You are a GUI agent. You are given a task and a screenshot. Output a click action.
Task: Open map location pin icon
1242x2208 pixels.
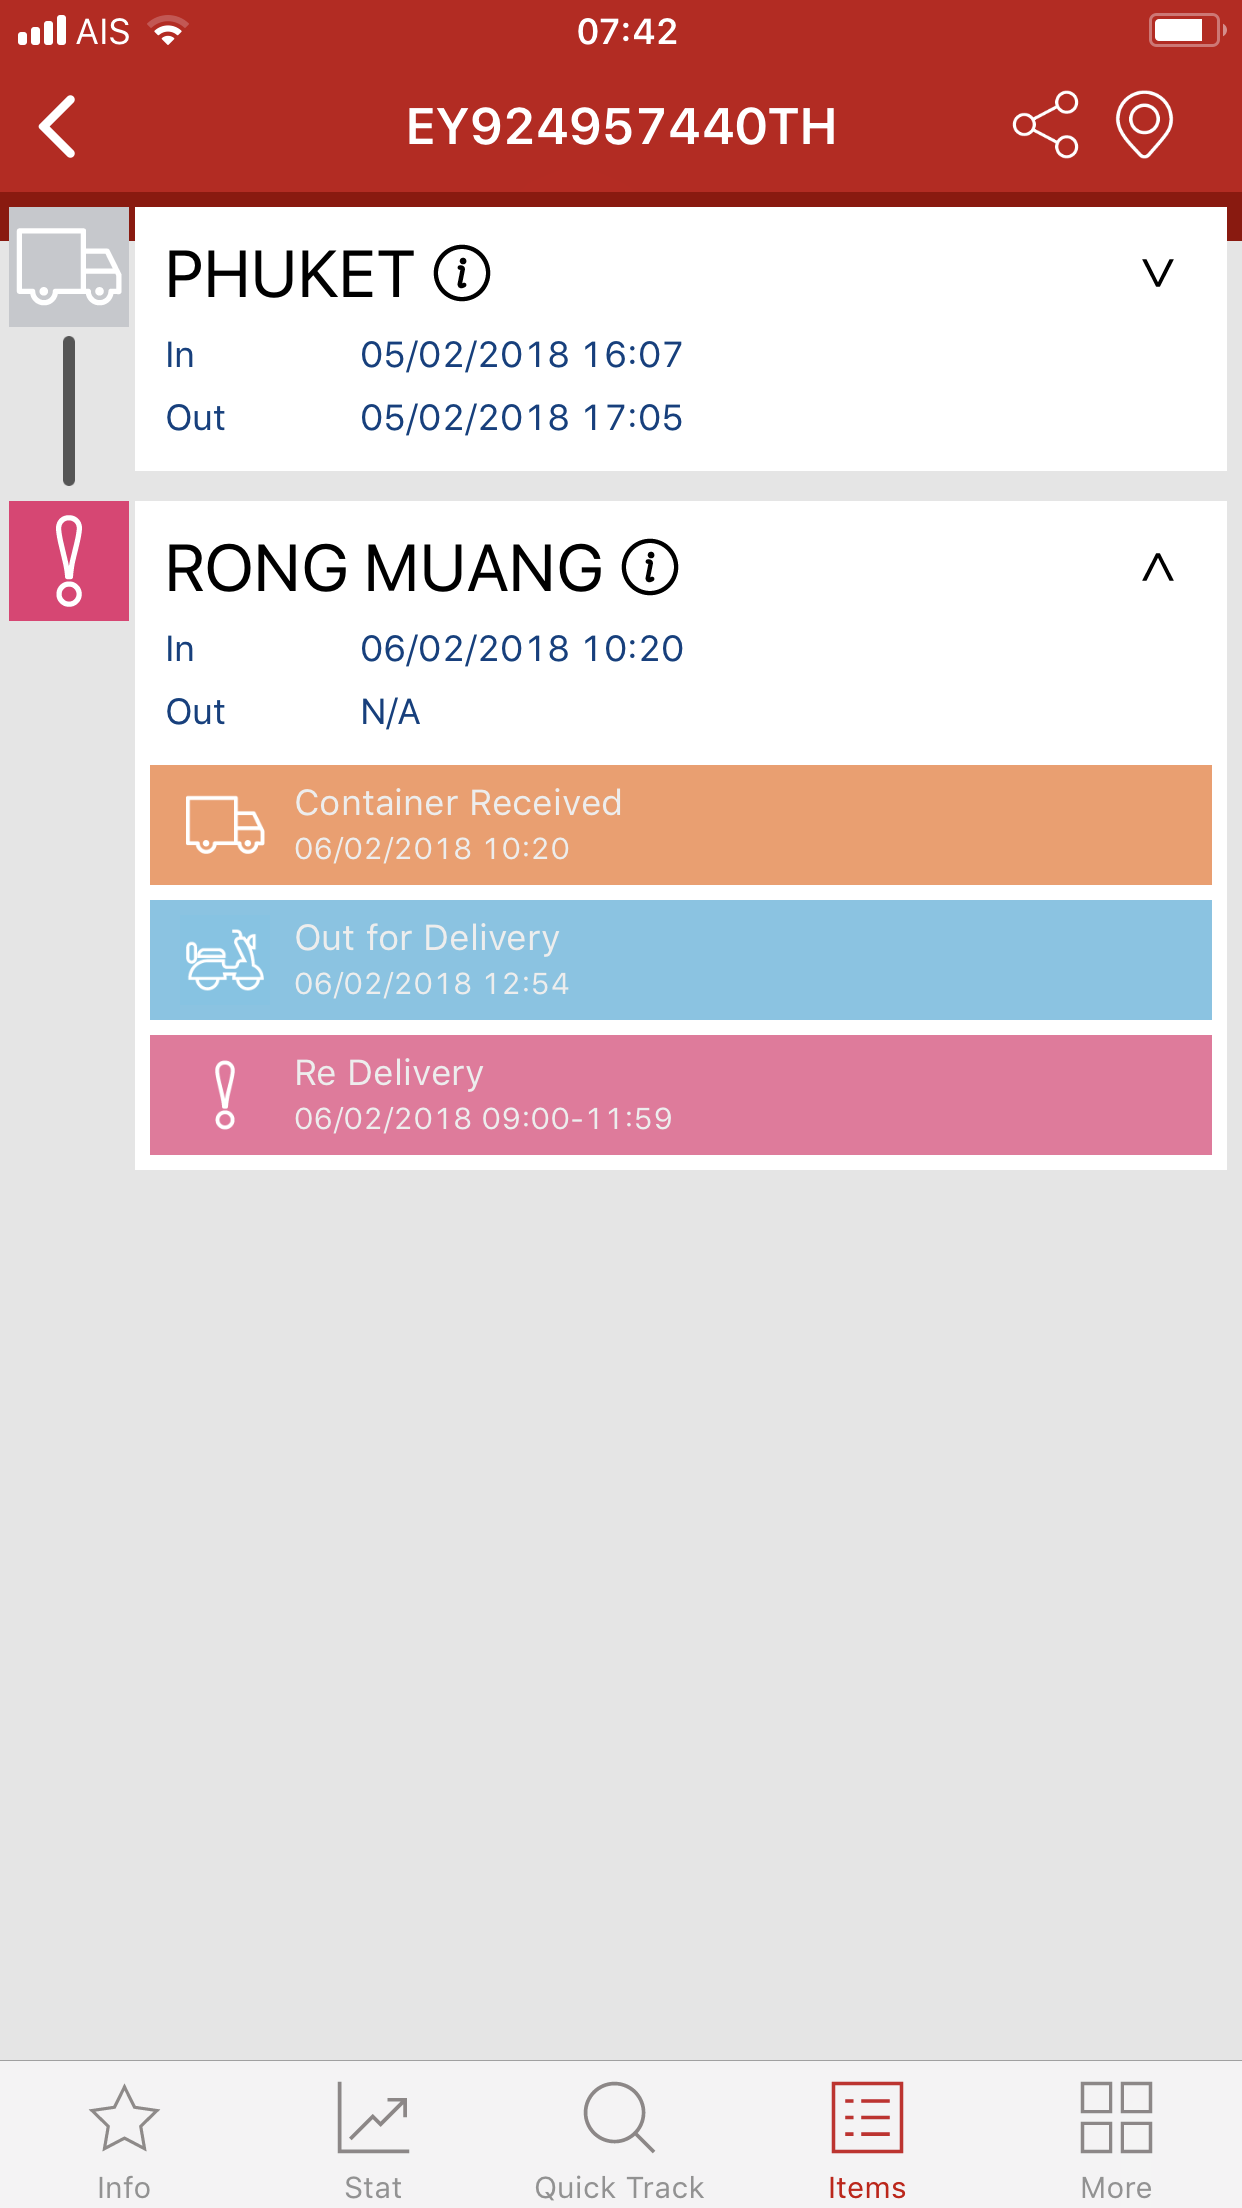point(1144,125)
